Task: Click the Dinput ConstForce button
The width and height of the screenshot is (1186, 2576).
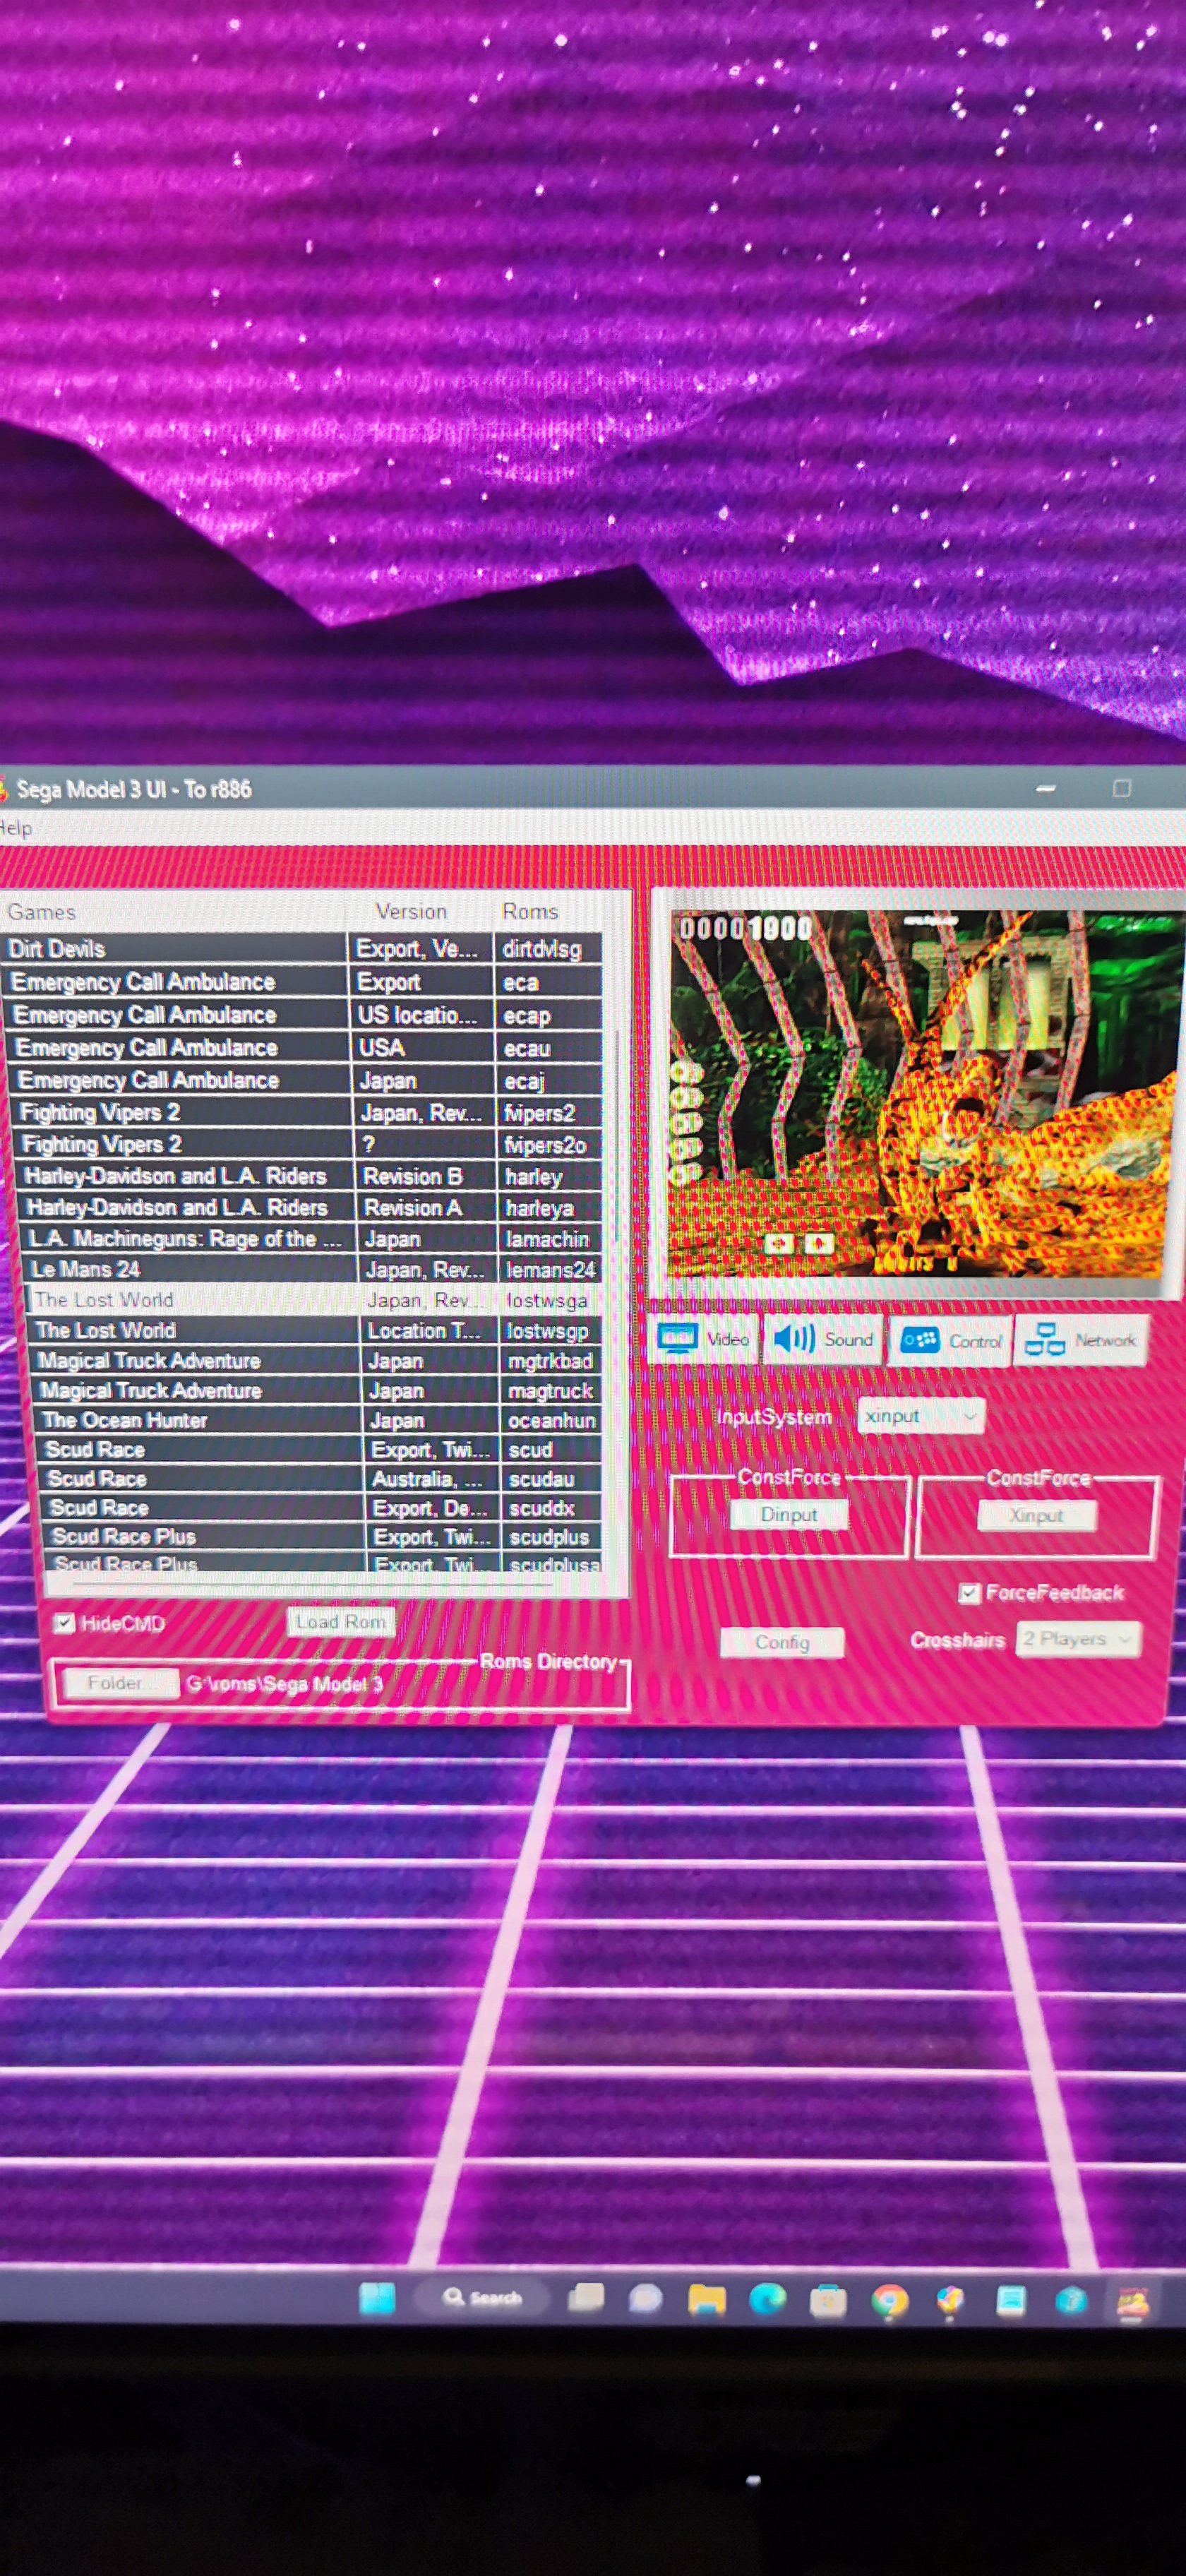Action: [x=789, y=1514]
